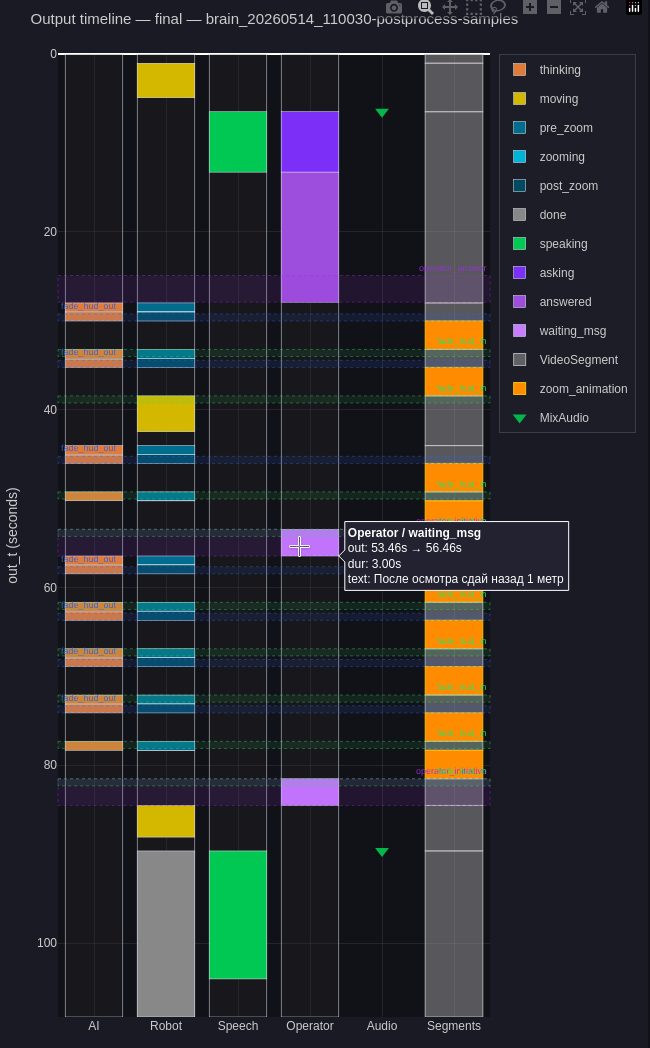650x1048 pixels.
Task: Download plot as PNG via camera icon
Action: [394, 7]
